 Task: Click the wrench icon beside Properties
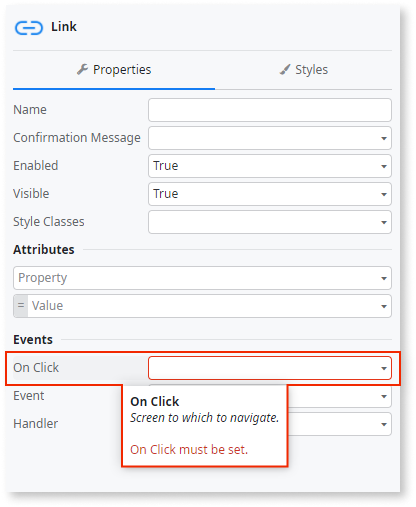pyautogui.click(x=82, y=69)
